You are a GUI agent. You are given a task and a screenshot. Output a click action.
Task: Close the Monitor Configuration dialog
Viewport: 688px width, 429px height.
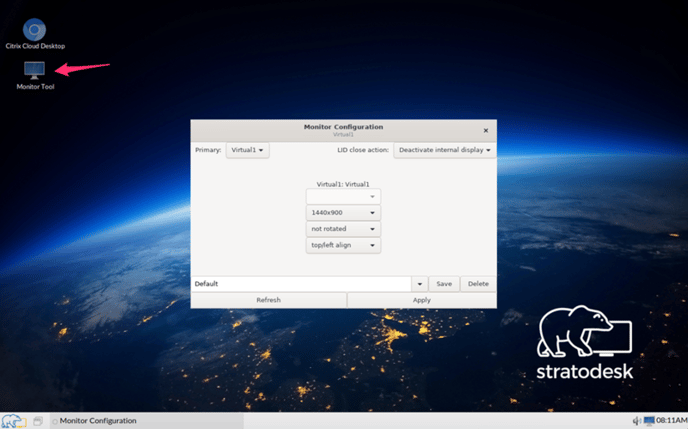click(x=486, y=130)
